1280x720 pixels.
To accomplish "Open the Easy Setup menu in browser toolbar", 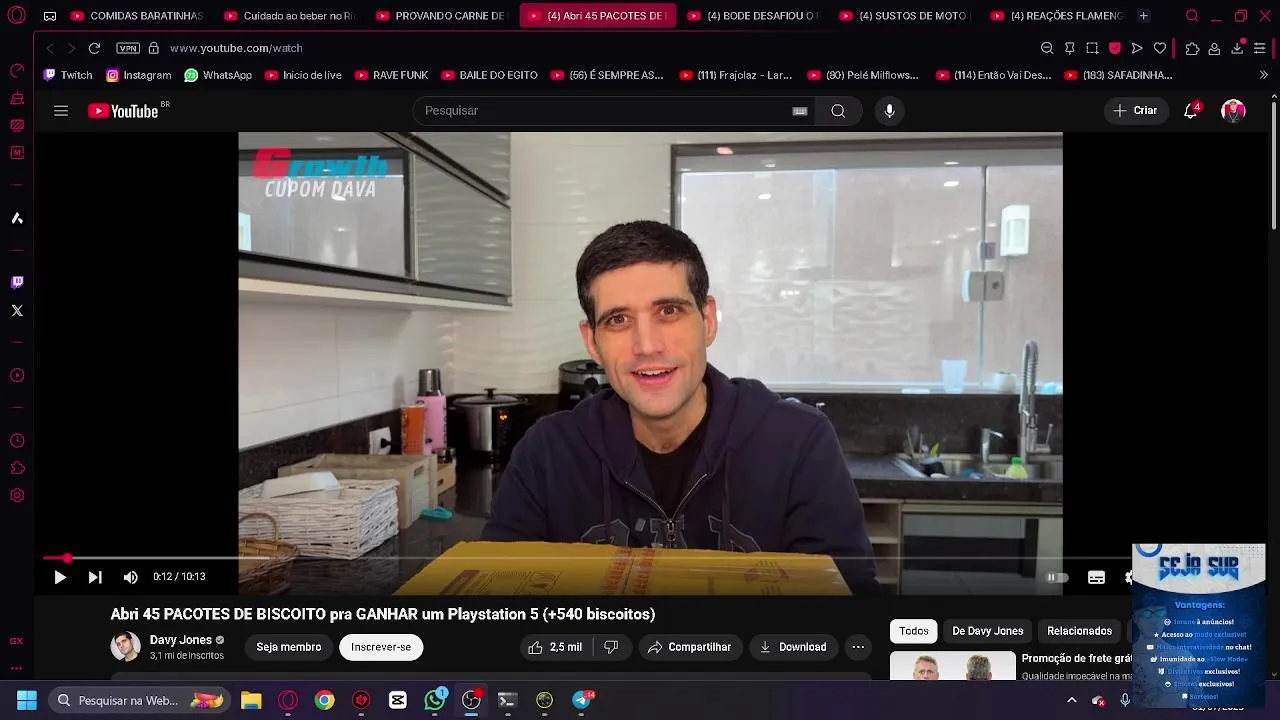I will click(1259, 48).
